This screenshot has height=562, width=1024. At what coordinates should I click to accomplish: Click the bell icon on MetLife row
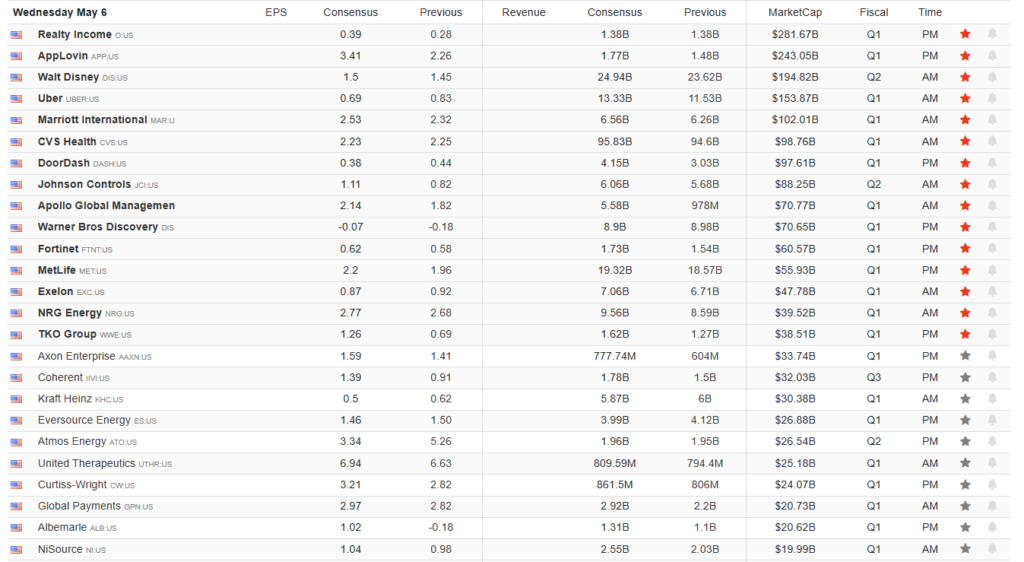pos(992,270)
